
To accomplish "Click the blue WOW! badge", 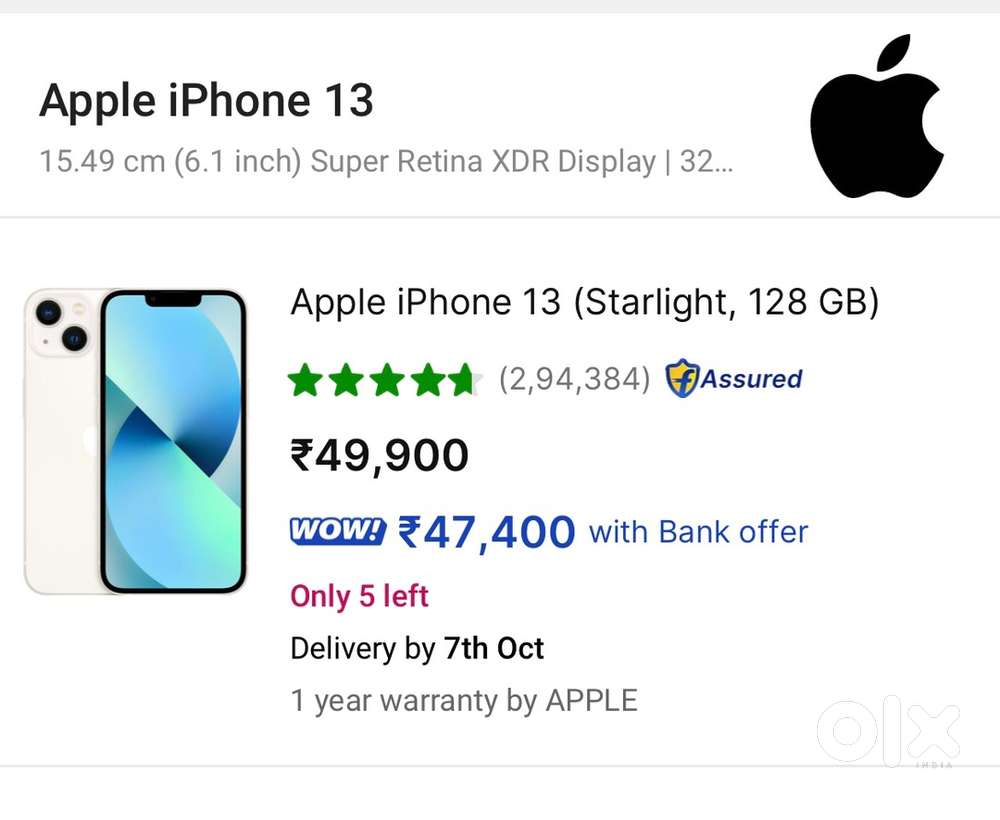I will [x=337, y=531].
